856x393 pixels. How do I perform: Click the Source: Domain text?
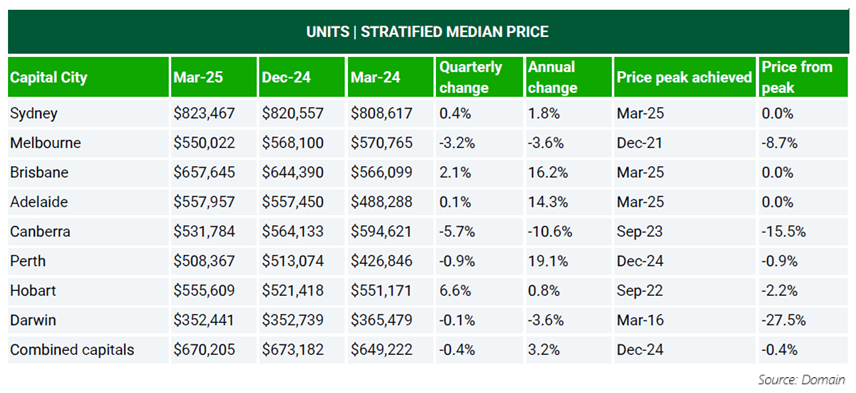[x=802, y=379]
